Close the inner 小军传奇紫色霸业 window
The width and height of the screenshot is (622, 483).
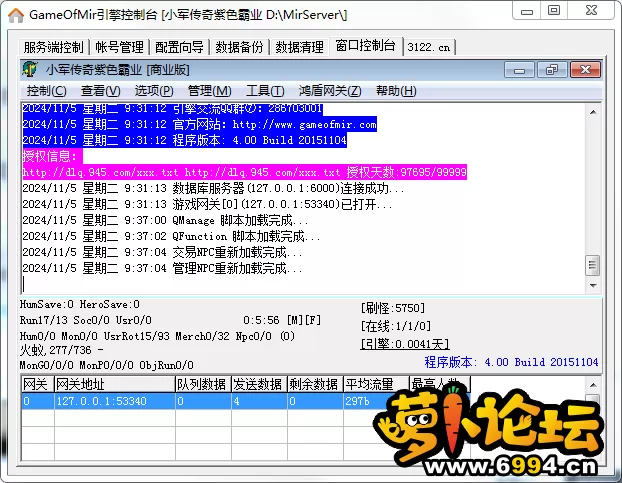(586, 70)
